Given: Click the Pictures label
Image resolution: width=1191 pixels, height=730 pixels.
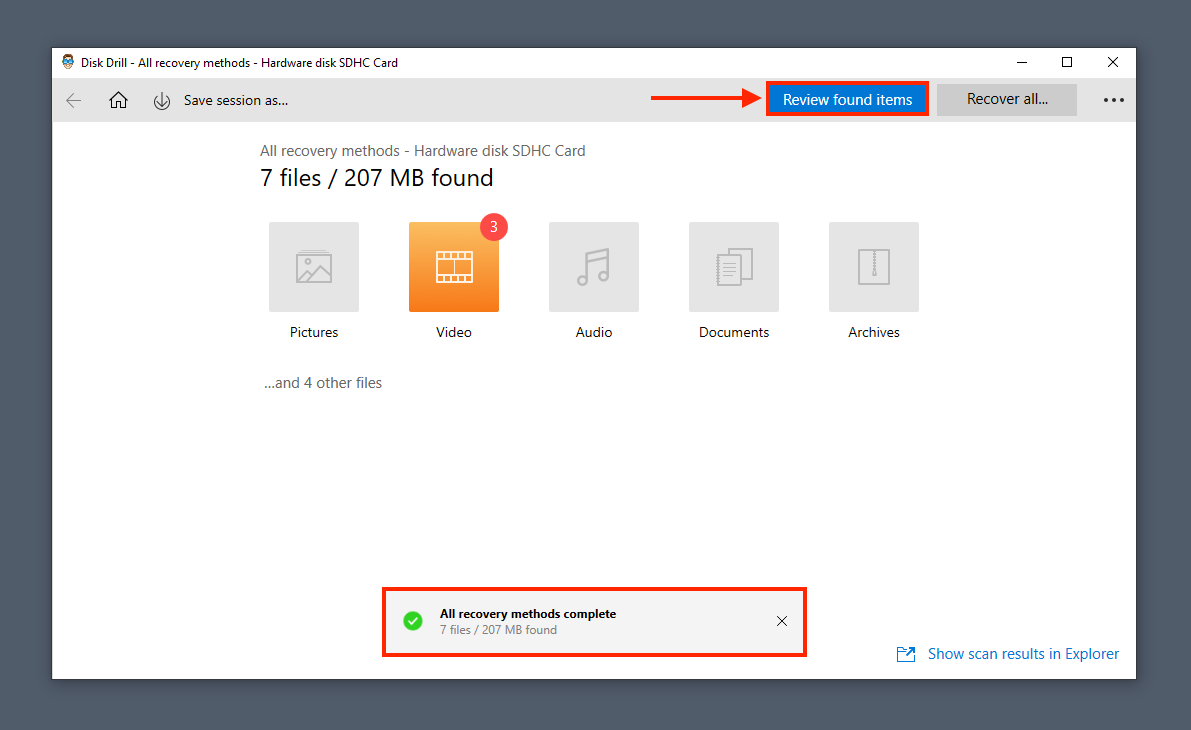Looking at the screenshot, I should click(x=314, y=333).
